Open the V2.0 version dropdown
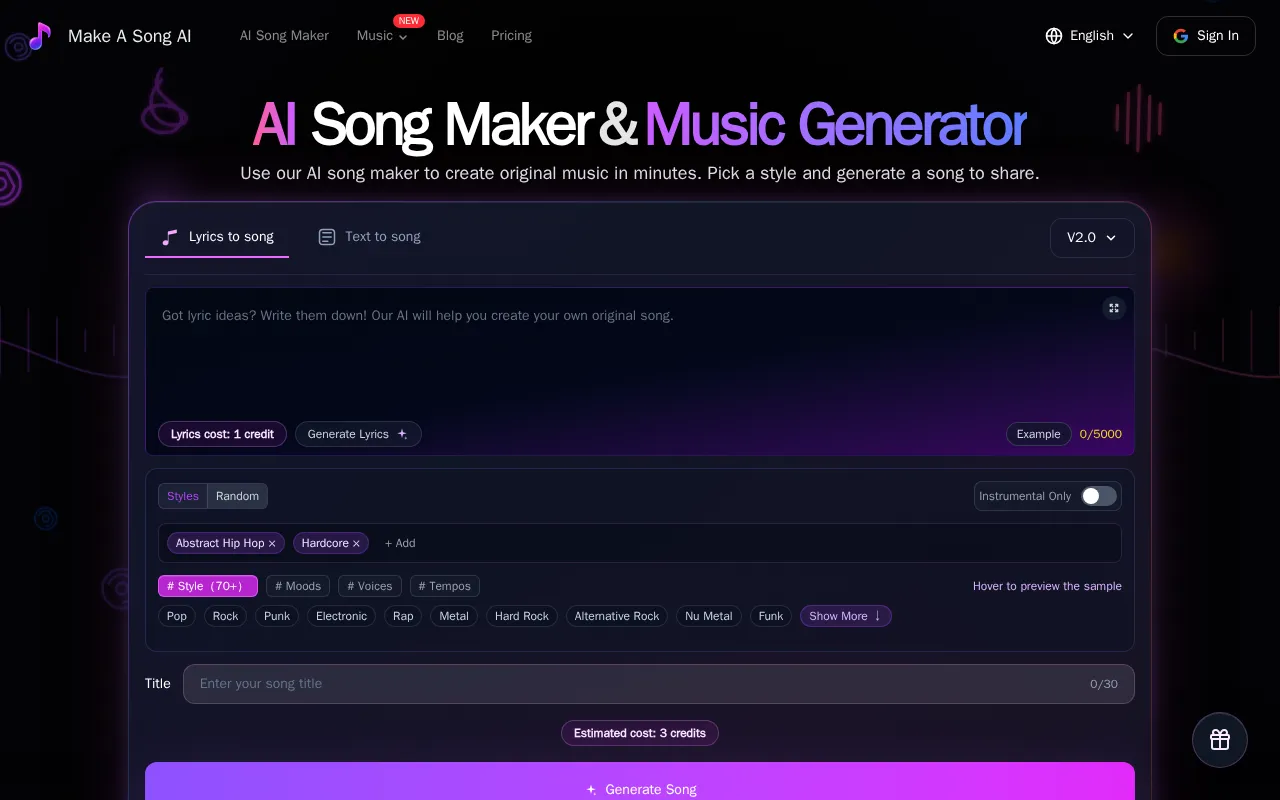 point(1092,238)
